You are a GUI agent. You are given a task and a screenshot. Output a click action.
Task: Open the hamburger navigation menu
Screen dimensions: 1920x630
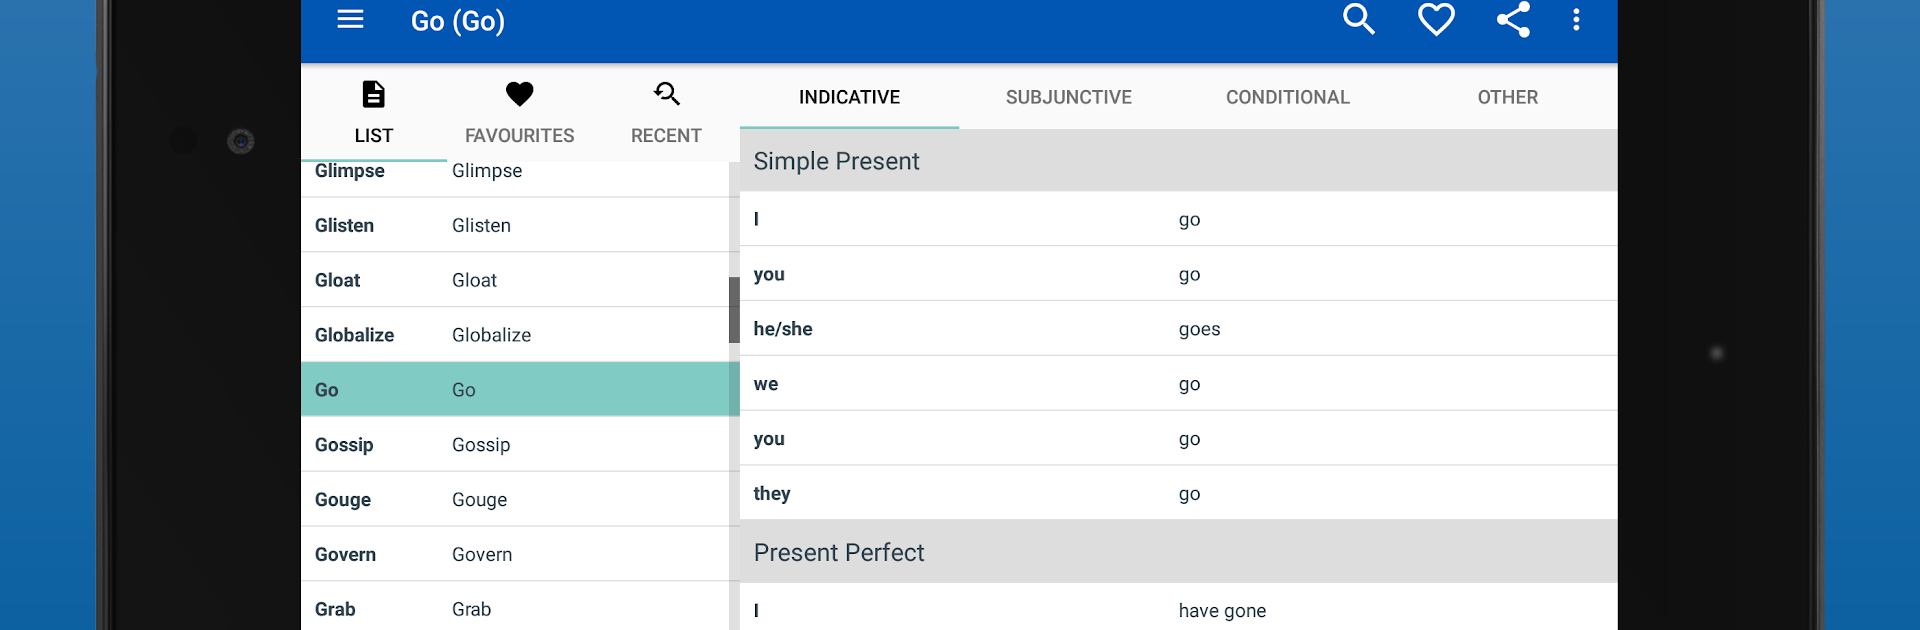[350, 20]
